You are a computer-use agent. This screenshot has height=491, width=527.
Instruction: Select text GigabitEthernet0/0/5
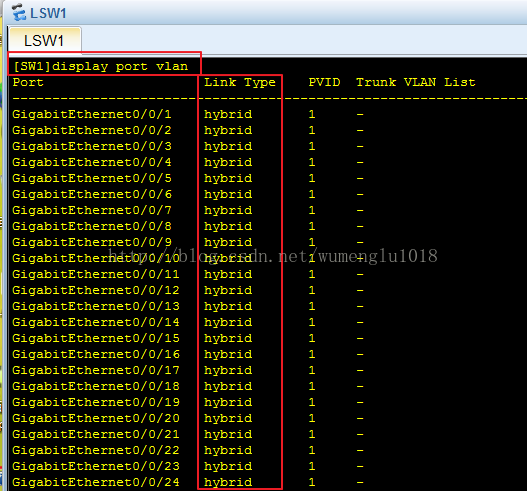pos(92,178)
